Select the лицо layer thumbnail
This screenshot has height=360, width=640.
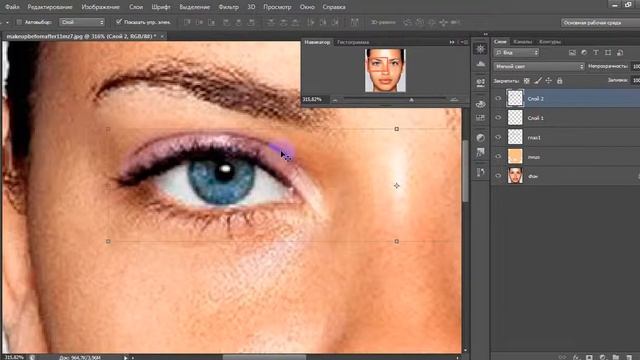coord(515,156)
